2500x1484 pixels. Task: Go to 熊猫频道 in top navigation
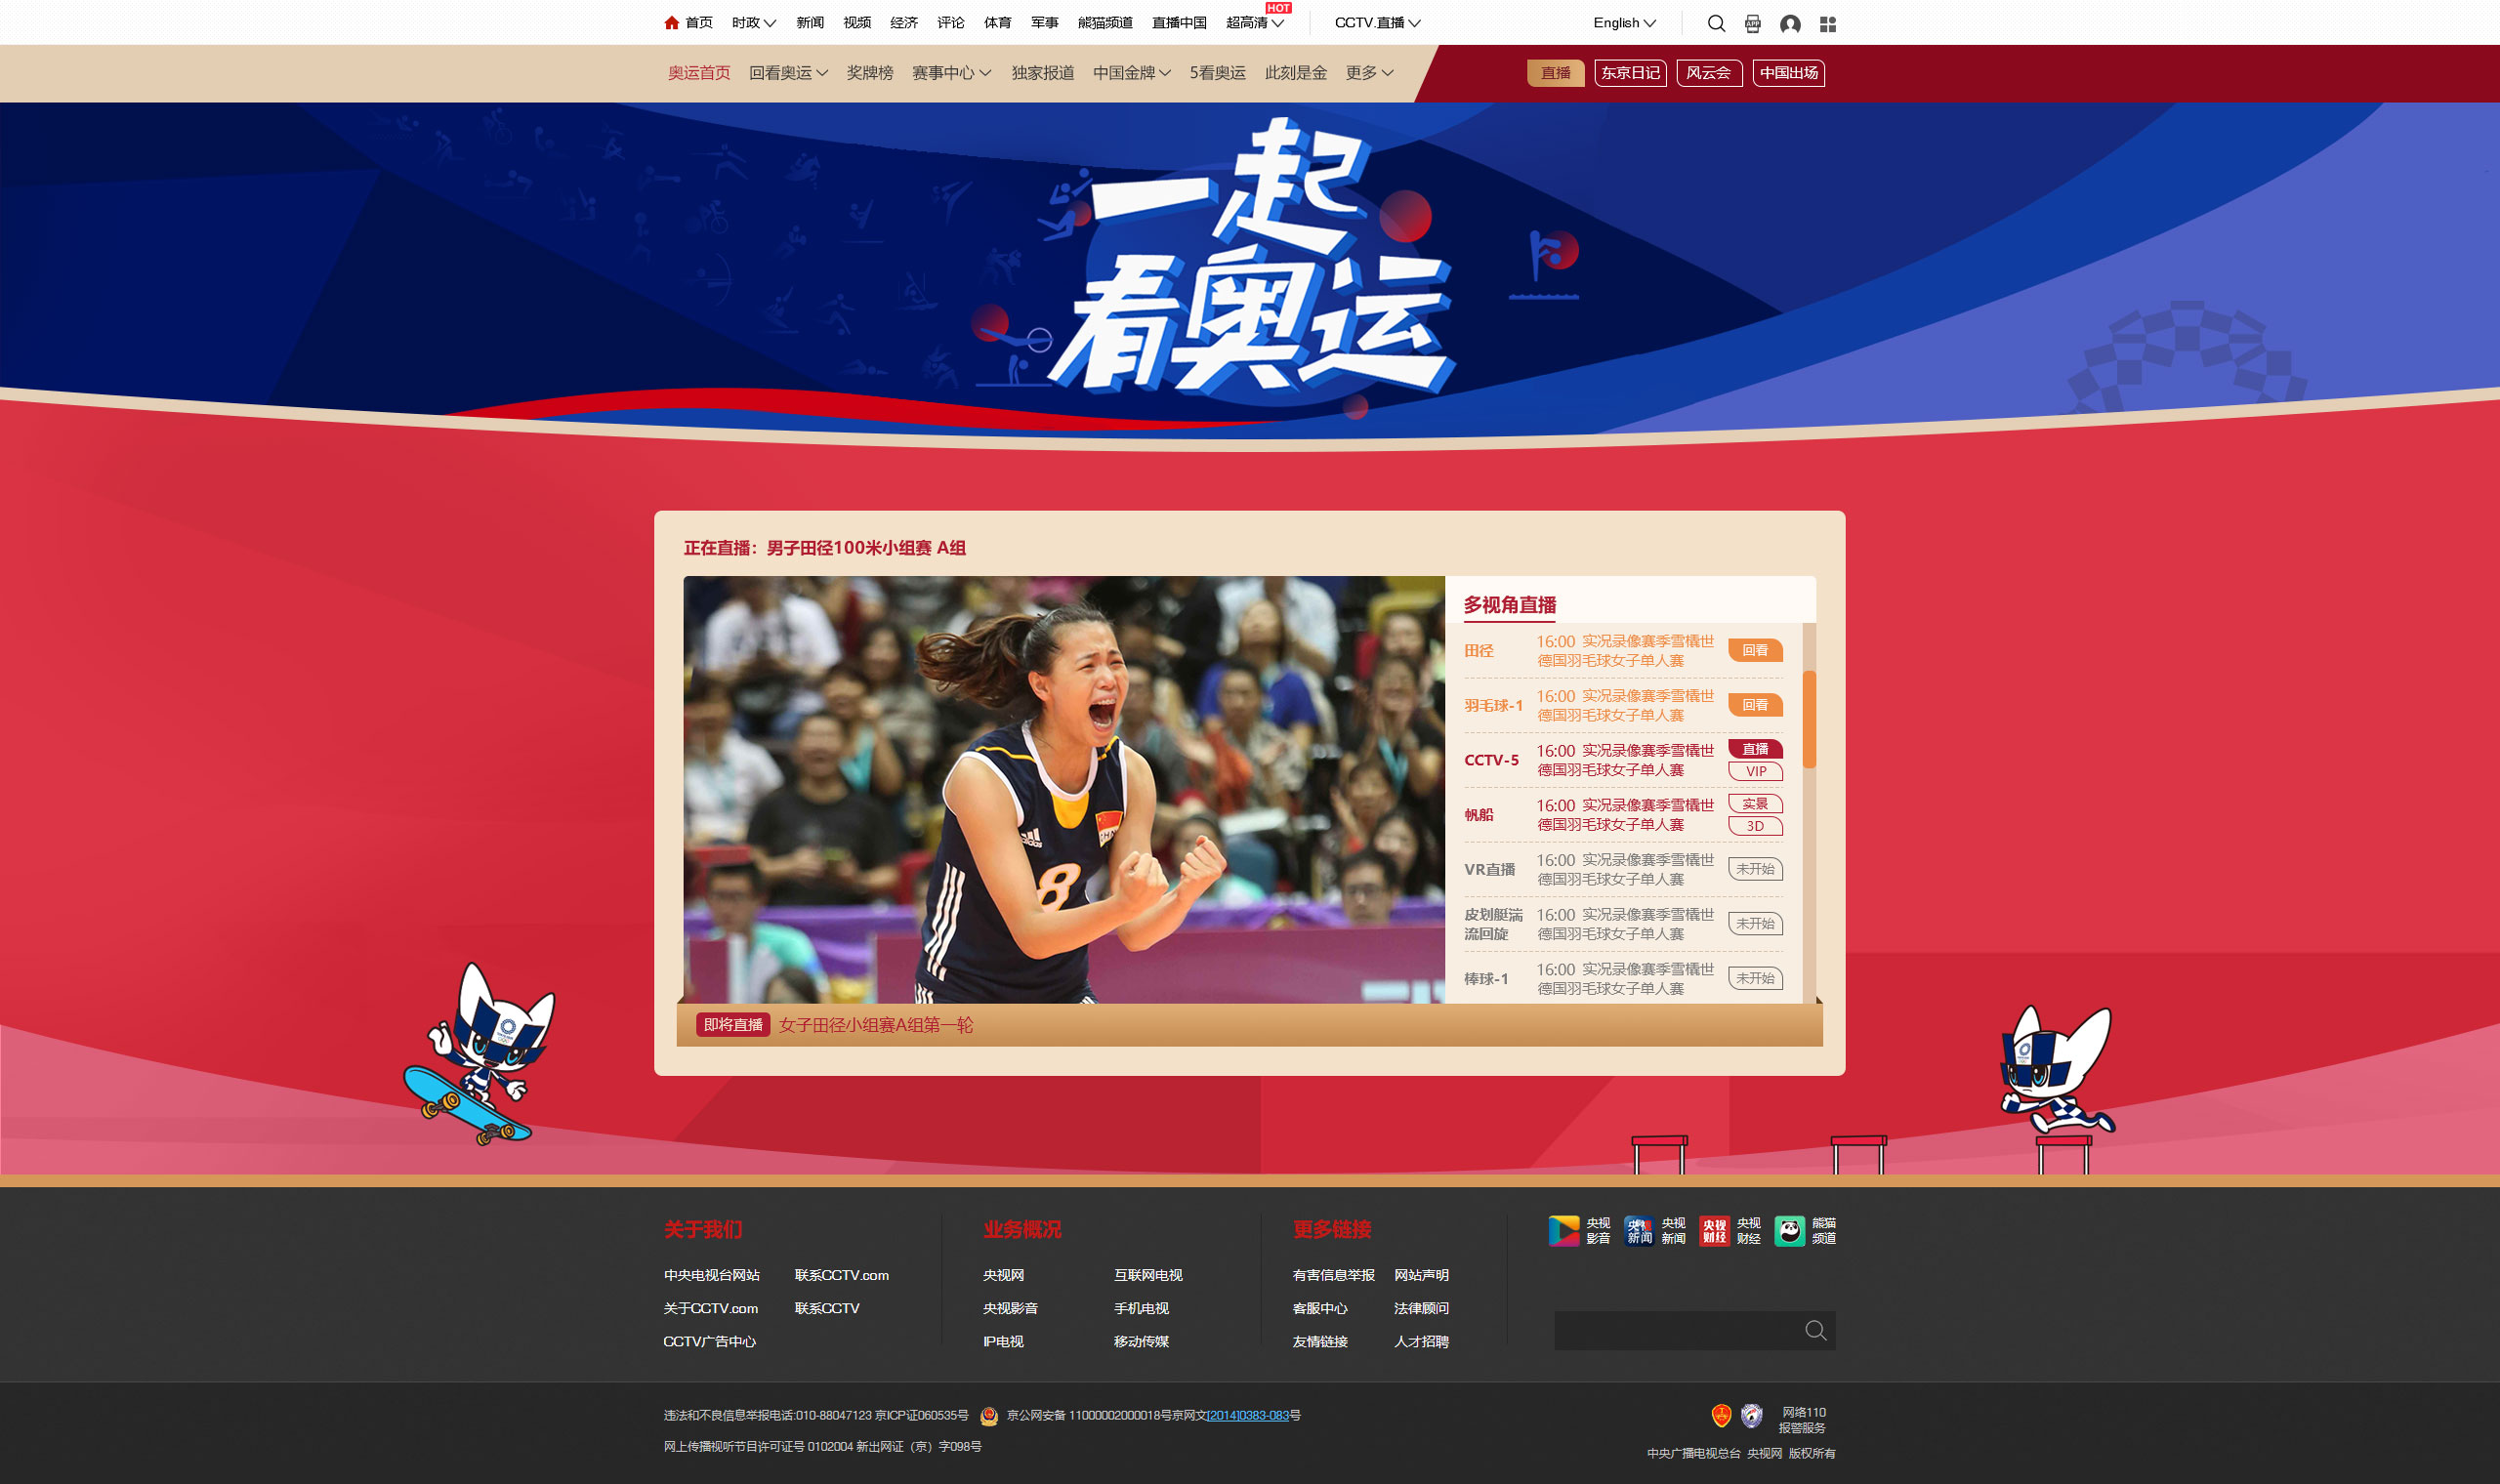tap(1104, 23)
